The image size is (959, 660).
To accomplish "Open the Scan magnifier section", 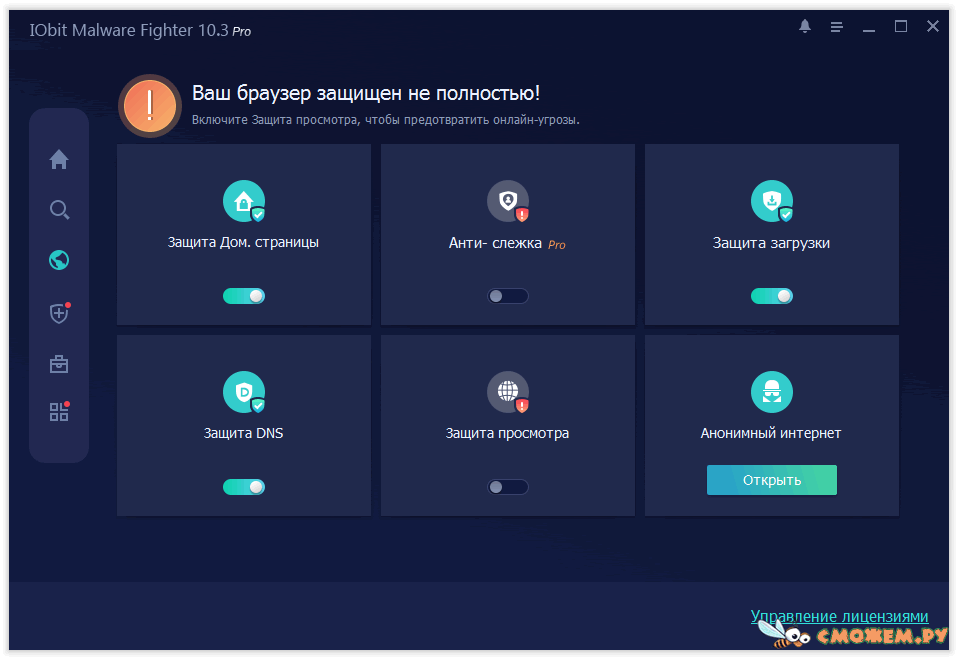I will pos(59,210).
